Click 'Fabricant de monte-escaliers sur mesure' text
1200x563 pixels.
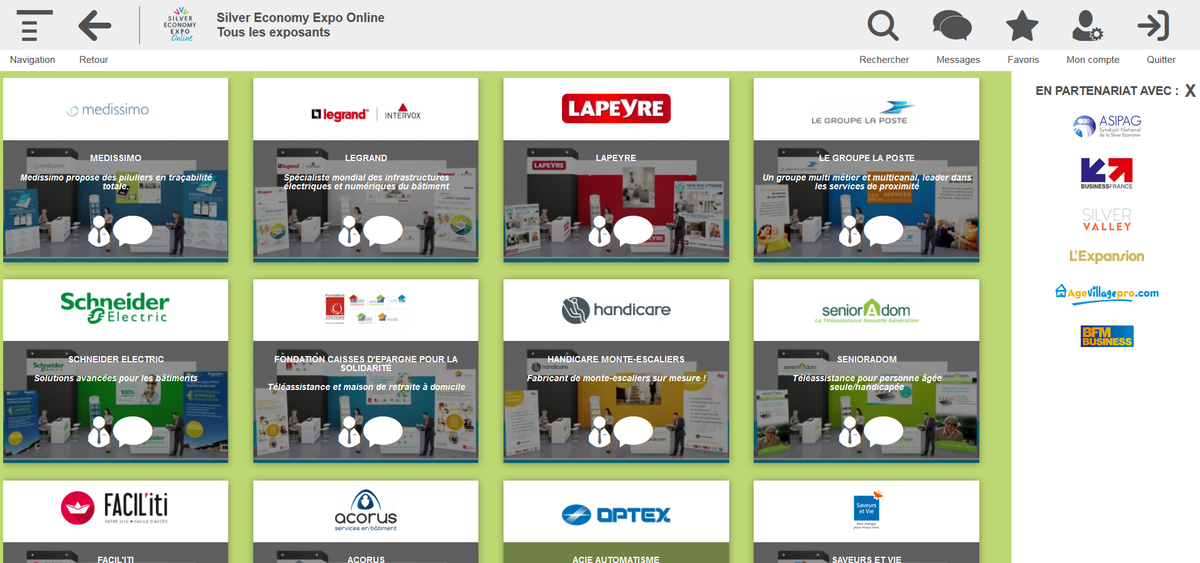[x=616, y=378]
